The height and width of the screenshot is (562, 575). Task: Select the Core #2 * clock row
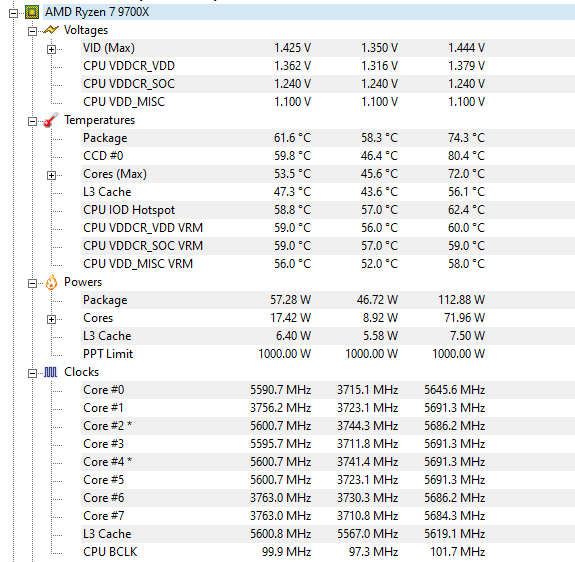(x=328, y=426)
